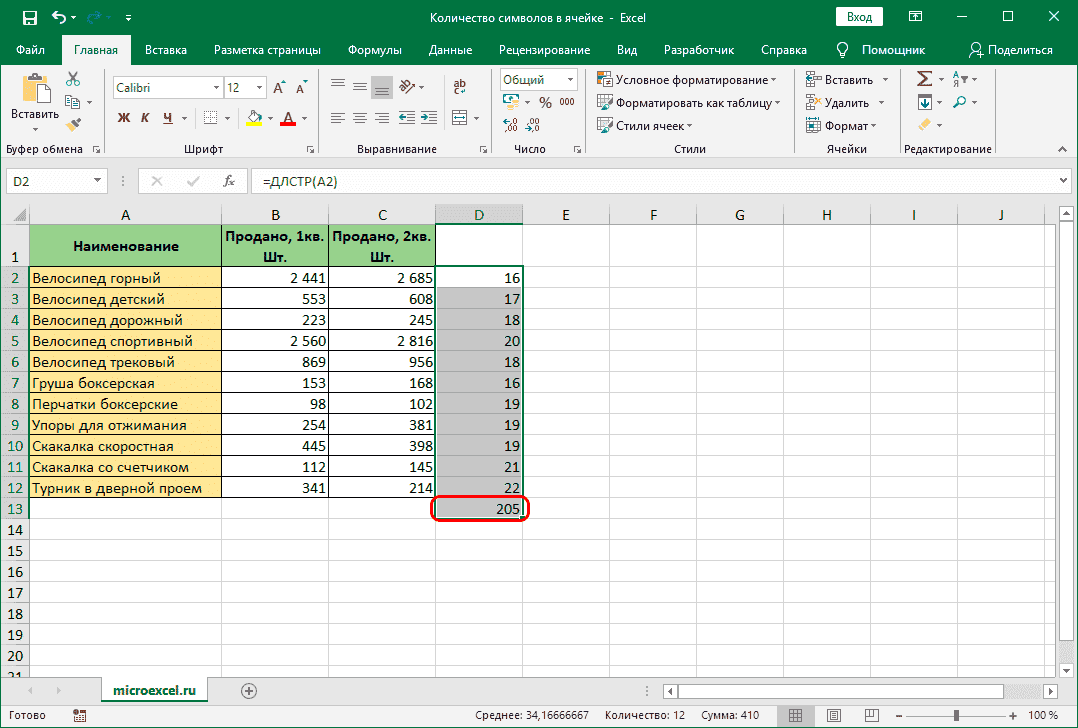Viewport: 1078px width, 728px height.
Task: Click the Поделиться share button
Action: pos(1011,50)
